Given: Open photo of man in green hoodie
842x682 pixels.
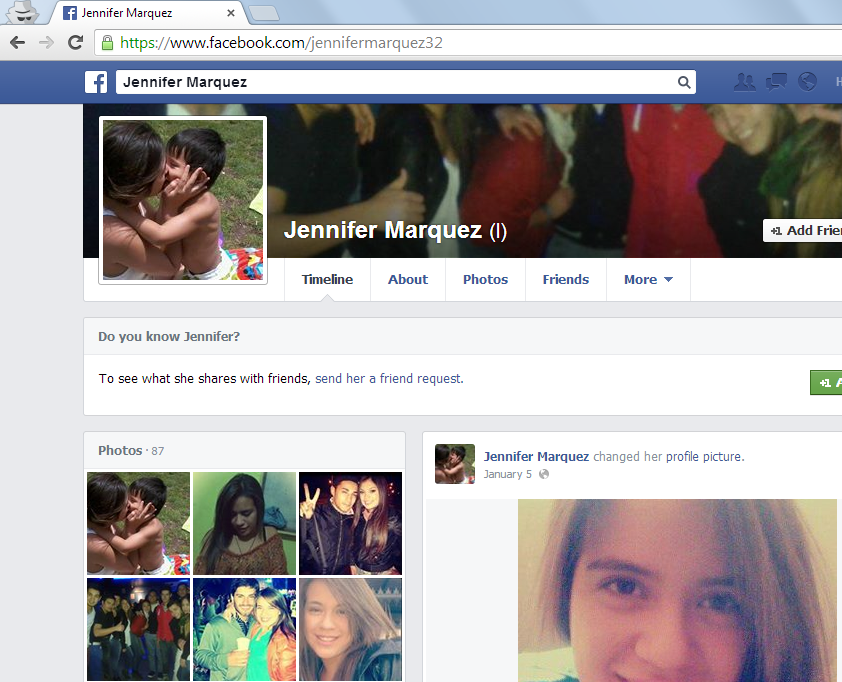Looking at the screenshot, I should click(x=244, y=629).
